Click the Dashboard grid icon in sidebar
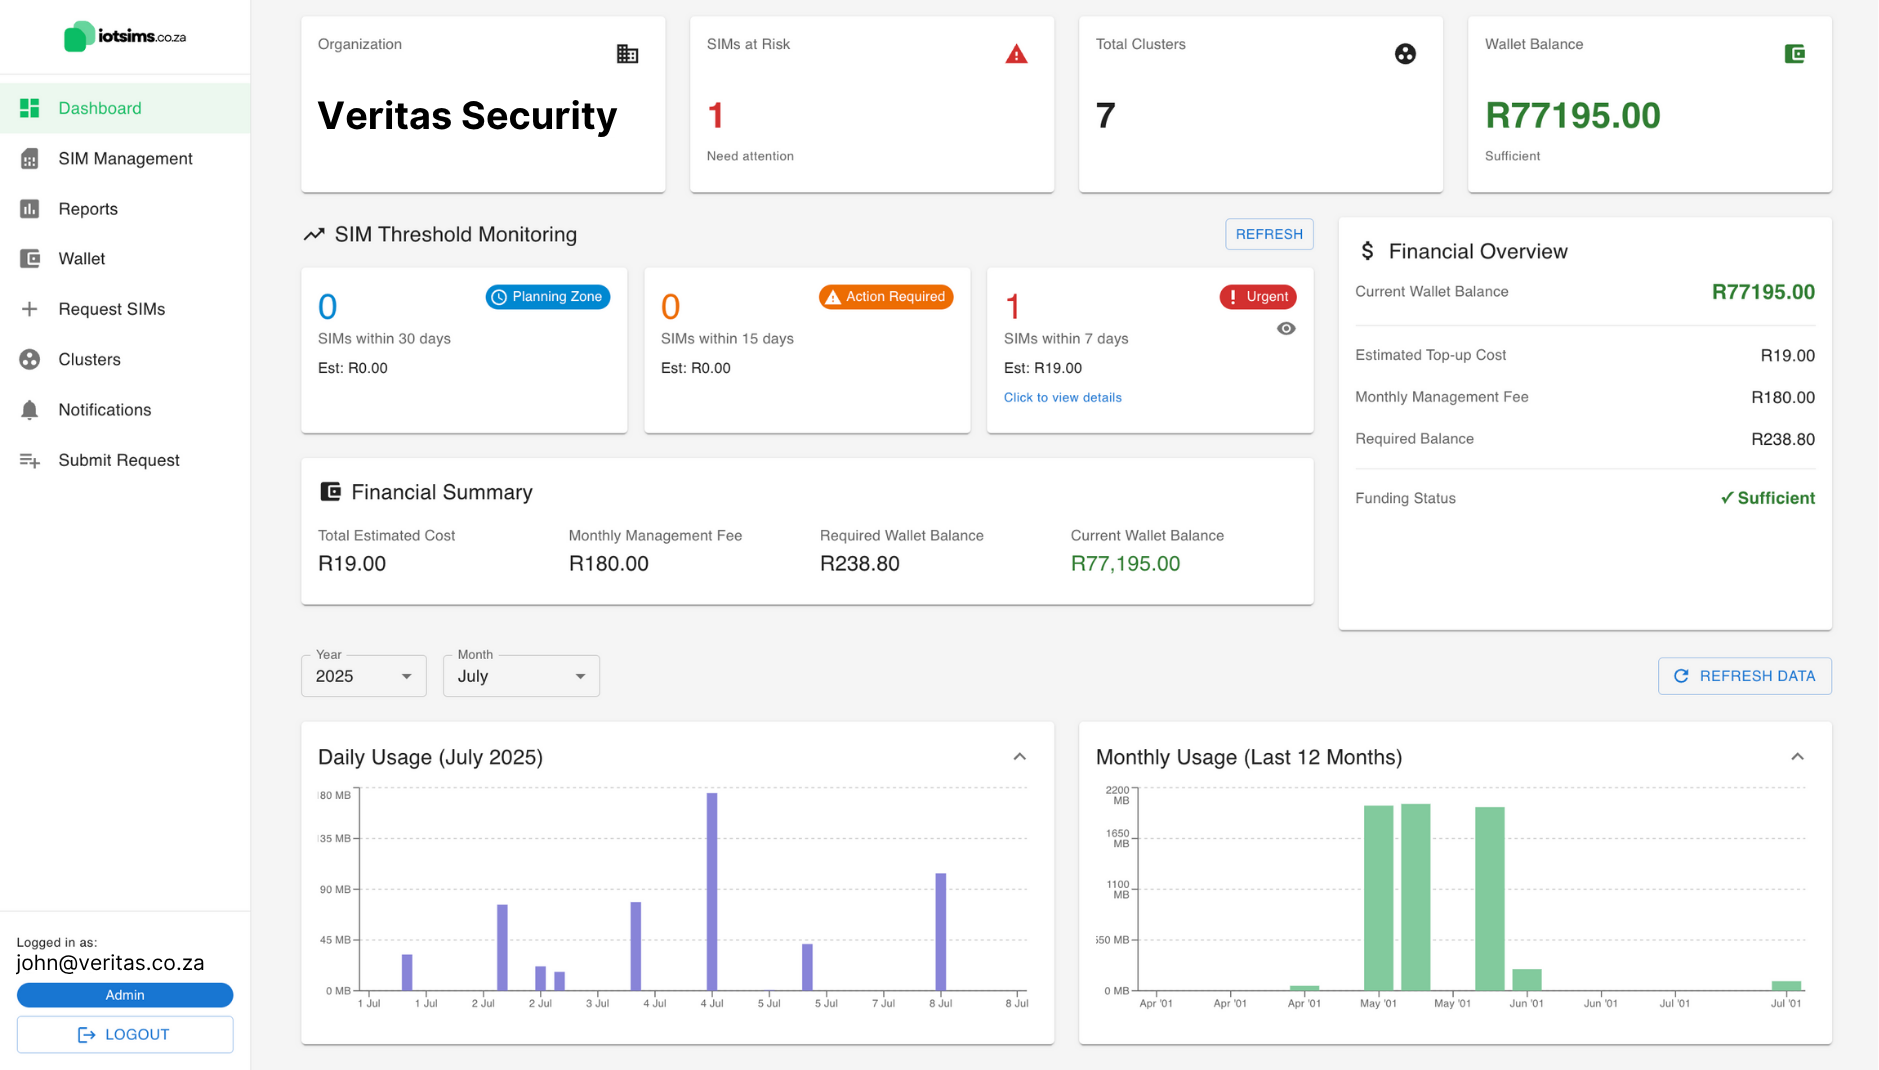 coord(30,108)
